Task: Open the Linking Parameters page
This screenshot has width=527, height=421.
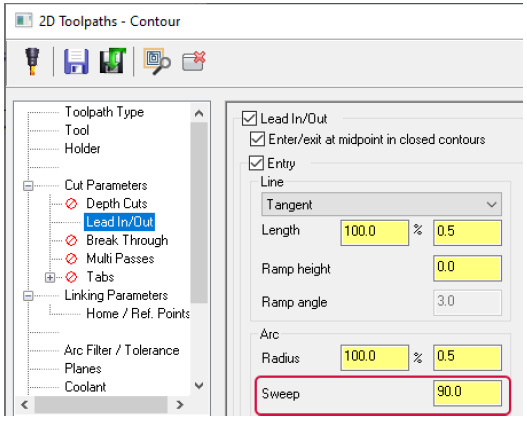Action: (116, 295)
